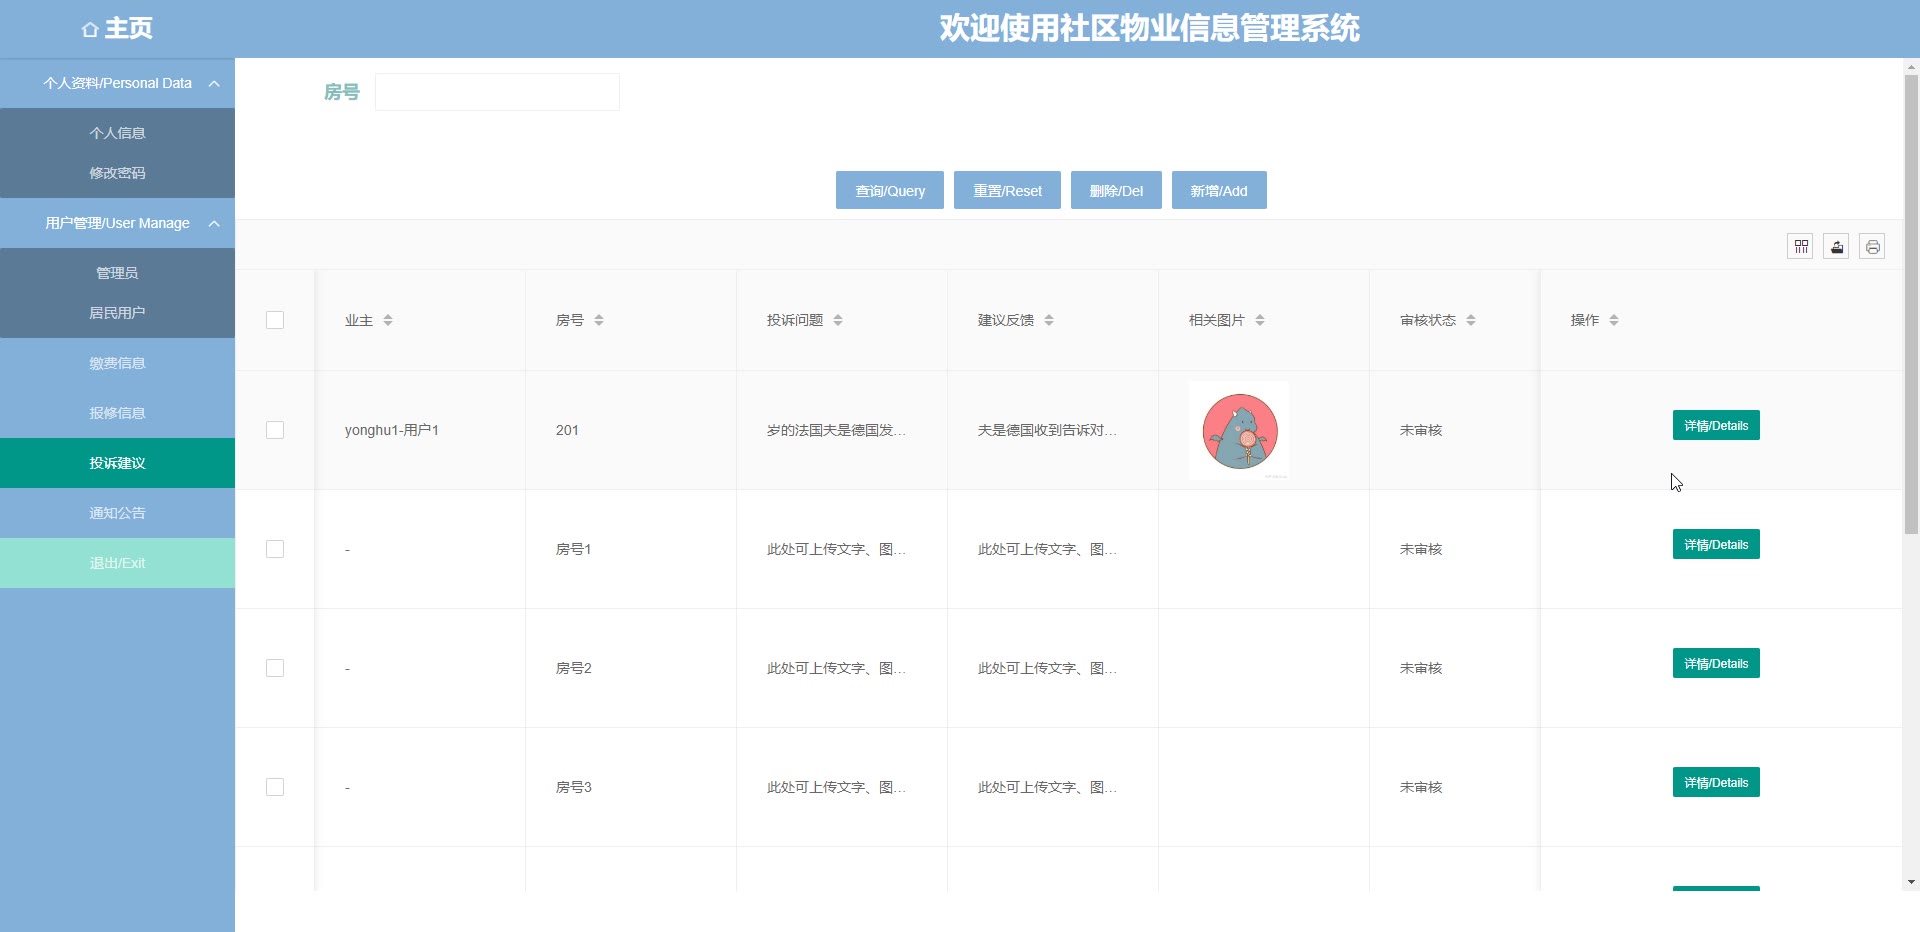
Task: Go to 通知公告 menu item
Action: (117, 513)
